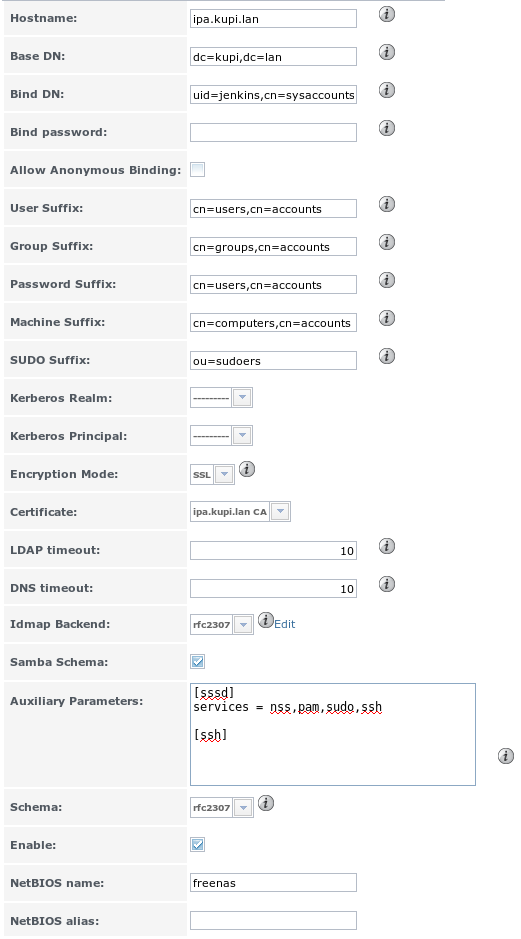Viewport: 521px width, 939px height.
Task: Focus the Bind DN input field
Action: click(274, 95)
